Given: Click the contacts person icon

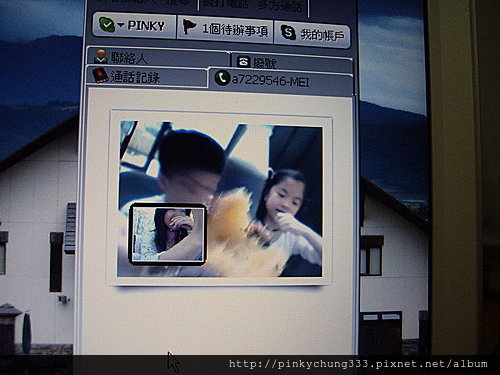Looking at the screenshot, I should point(100,56).
